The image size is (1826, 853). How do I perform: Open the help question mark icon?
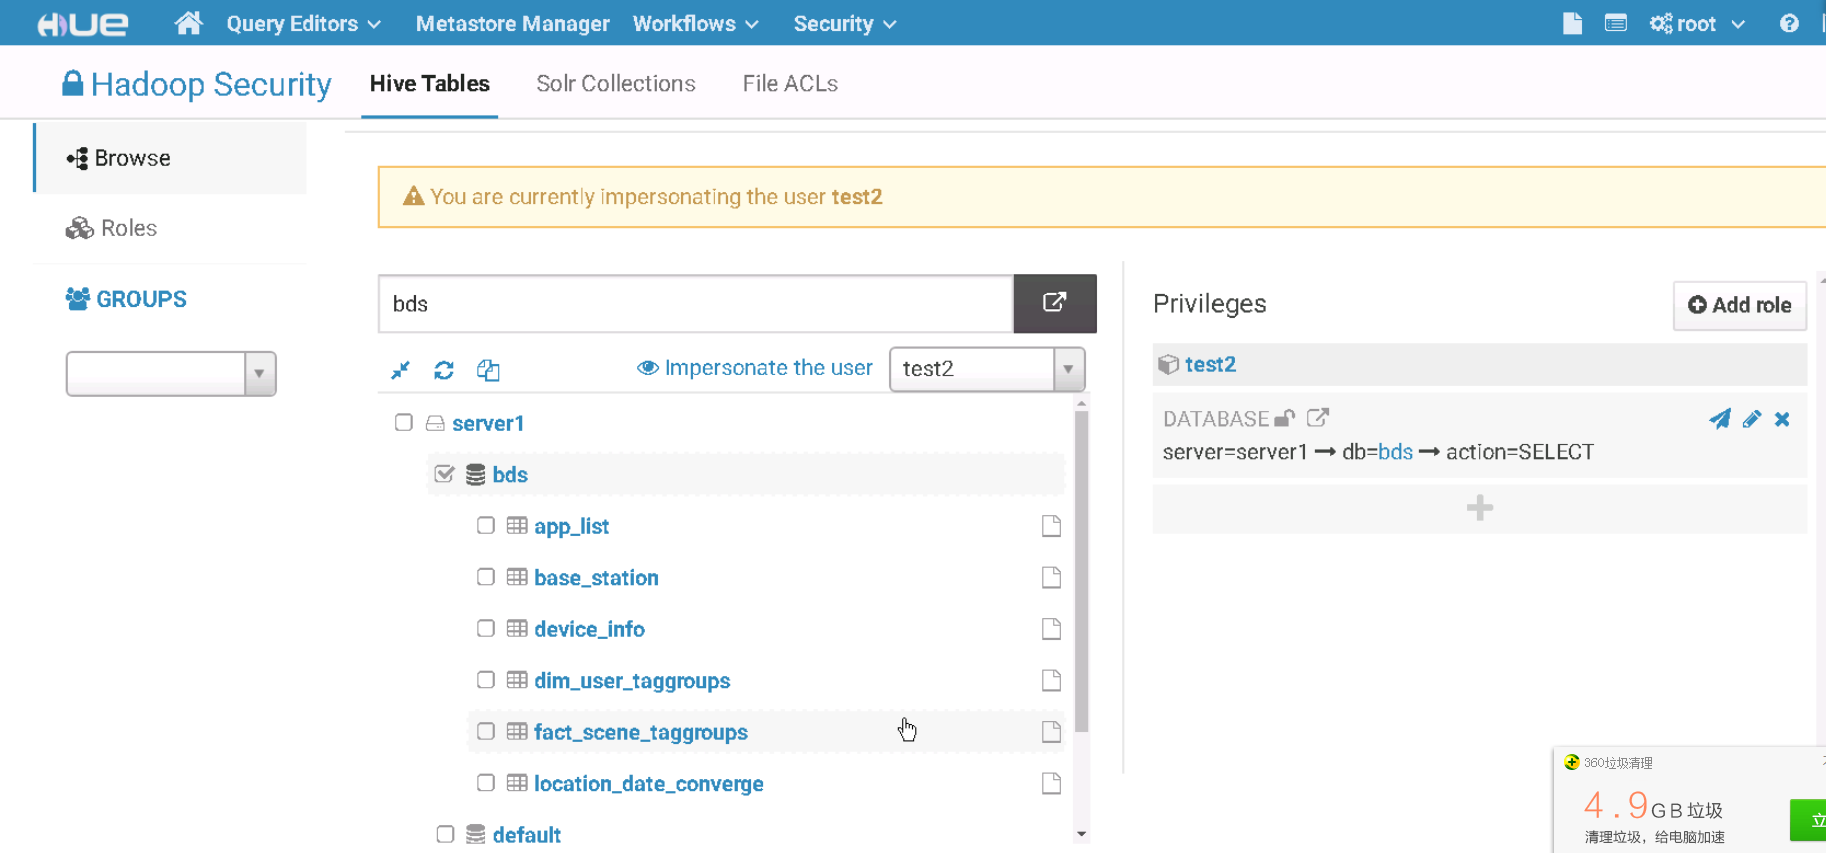1789,23
